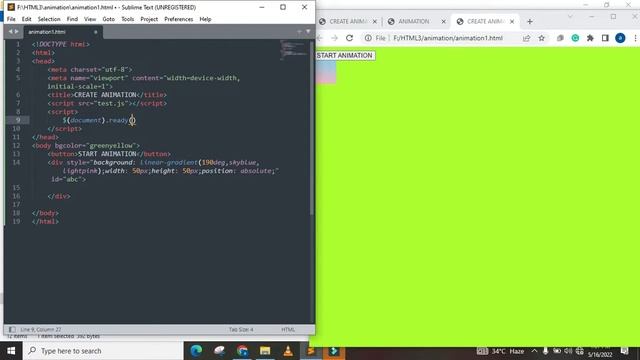Image resolution: width=640 pixels, height=360 pixels.
Task: Open the File menu in Sublime Text
Action: 11,19
